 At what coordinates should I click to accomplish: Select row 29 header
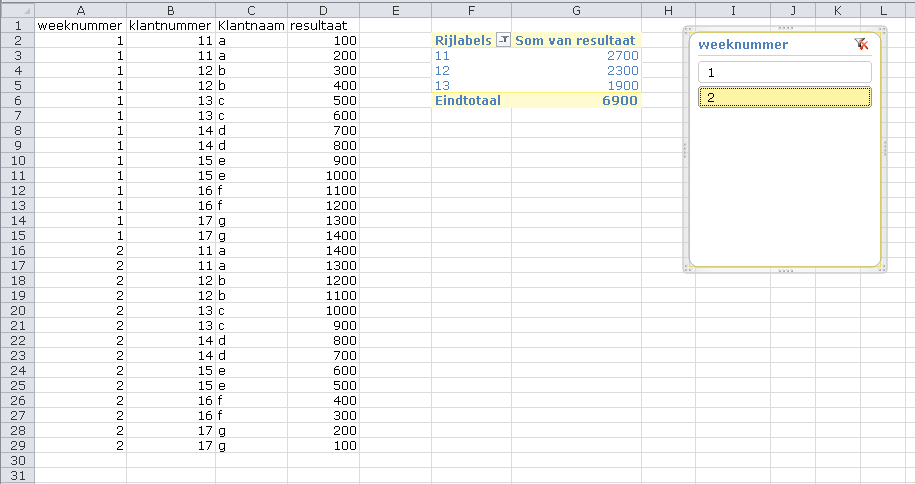tap(18, 445)
